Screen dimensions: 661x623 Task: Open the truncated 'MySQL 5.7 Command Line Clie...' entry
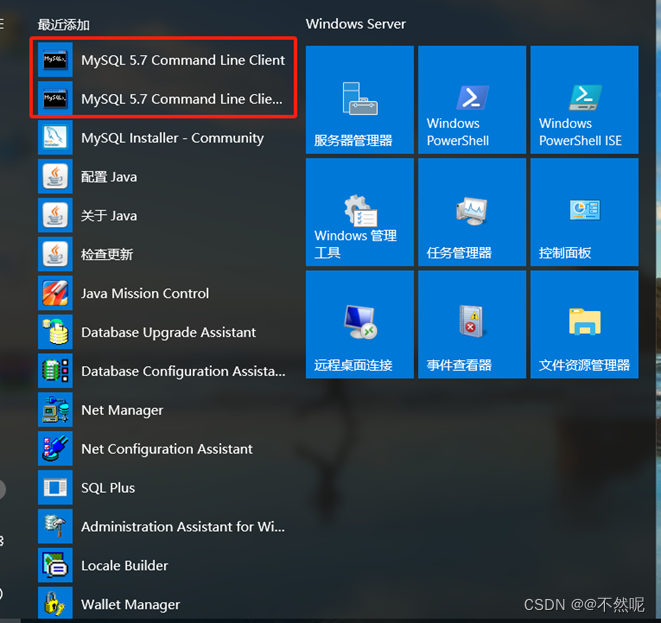click(x=164, y=99)
